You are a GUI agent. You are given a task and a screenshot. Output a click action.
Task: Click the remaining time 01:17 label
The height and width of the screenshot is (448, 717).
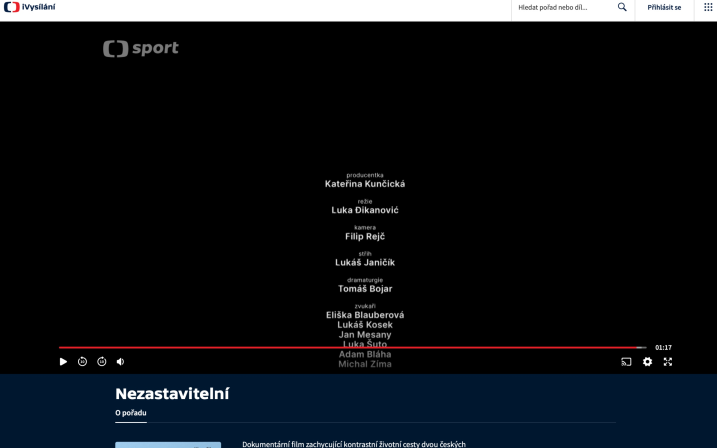coord(663,347)
